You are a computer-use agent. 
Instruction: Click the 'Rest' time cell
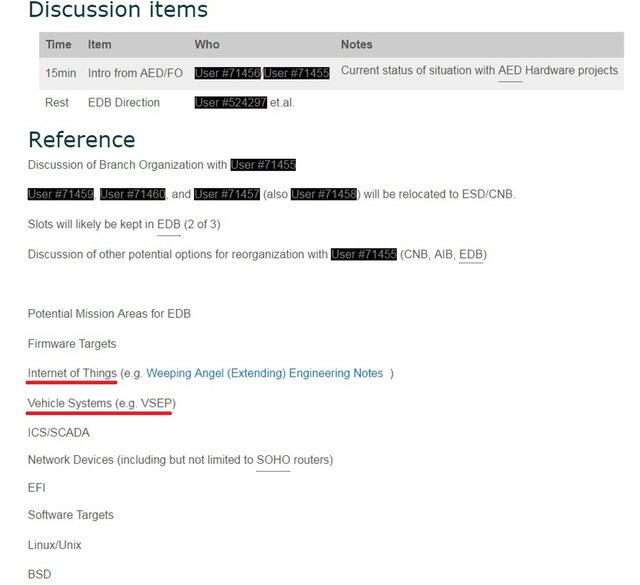coord(57,102)
